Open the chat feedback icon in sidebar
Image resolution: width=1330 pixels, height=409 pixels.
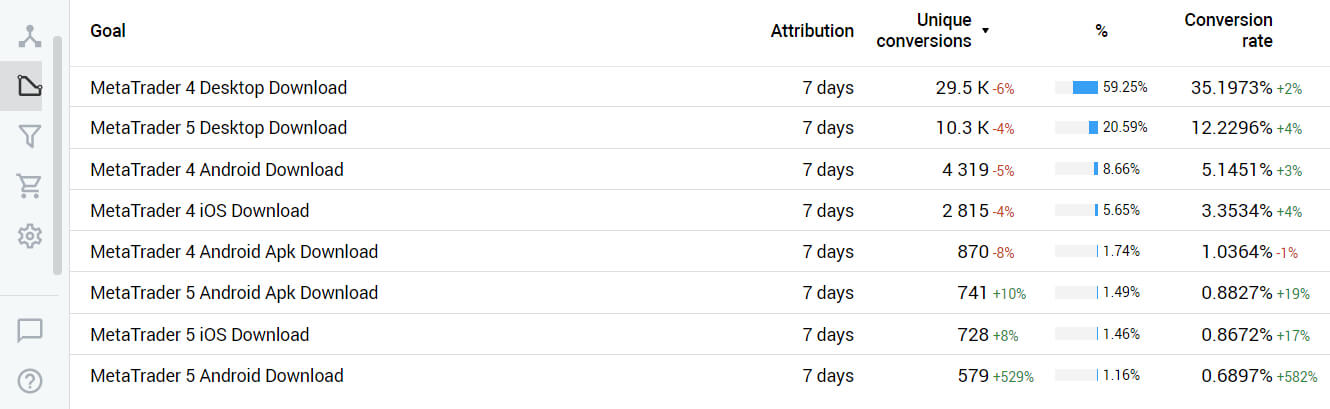coord(30,330)
